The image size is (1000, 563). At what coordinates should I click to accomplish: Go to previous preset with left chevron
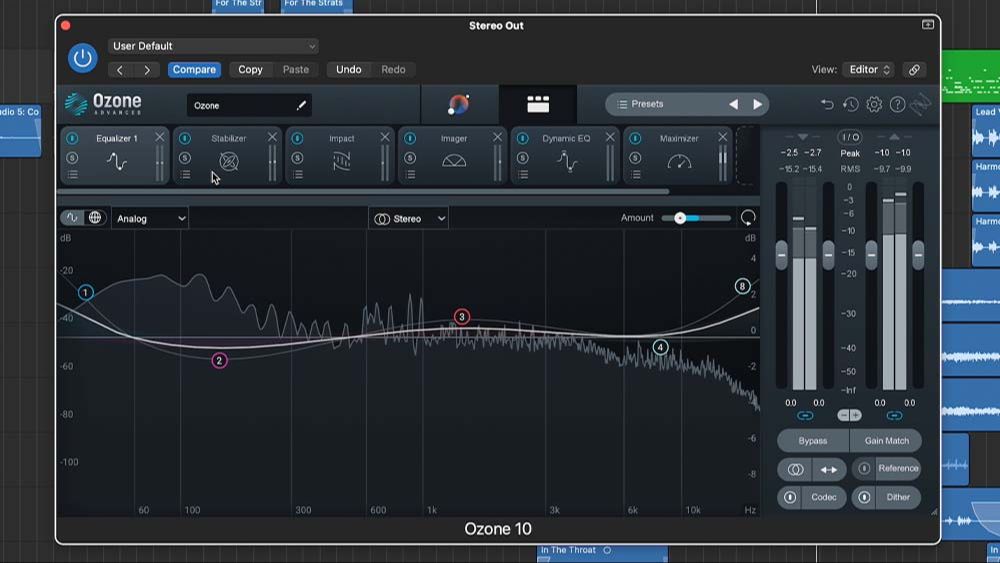pyautogui.click(x=120, y=69)
